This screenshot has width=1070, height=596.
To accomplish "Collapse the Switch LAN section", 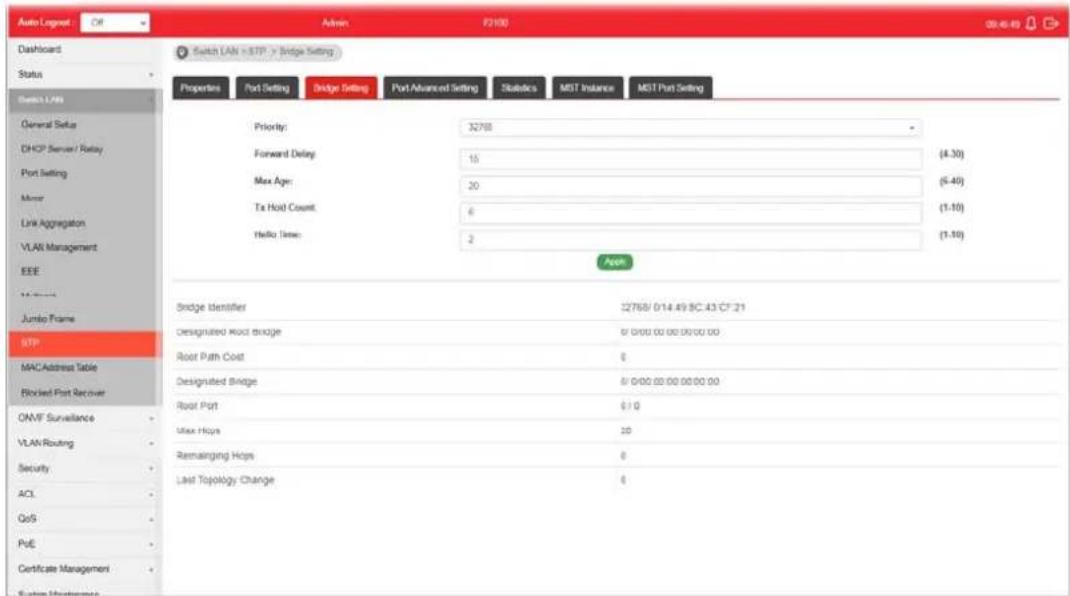I will (x=85, y=100).
